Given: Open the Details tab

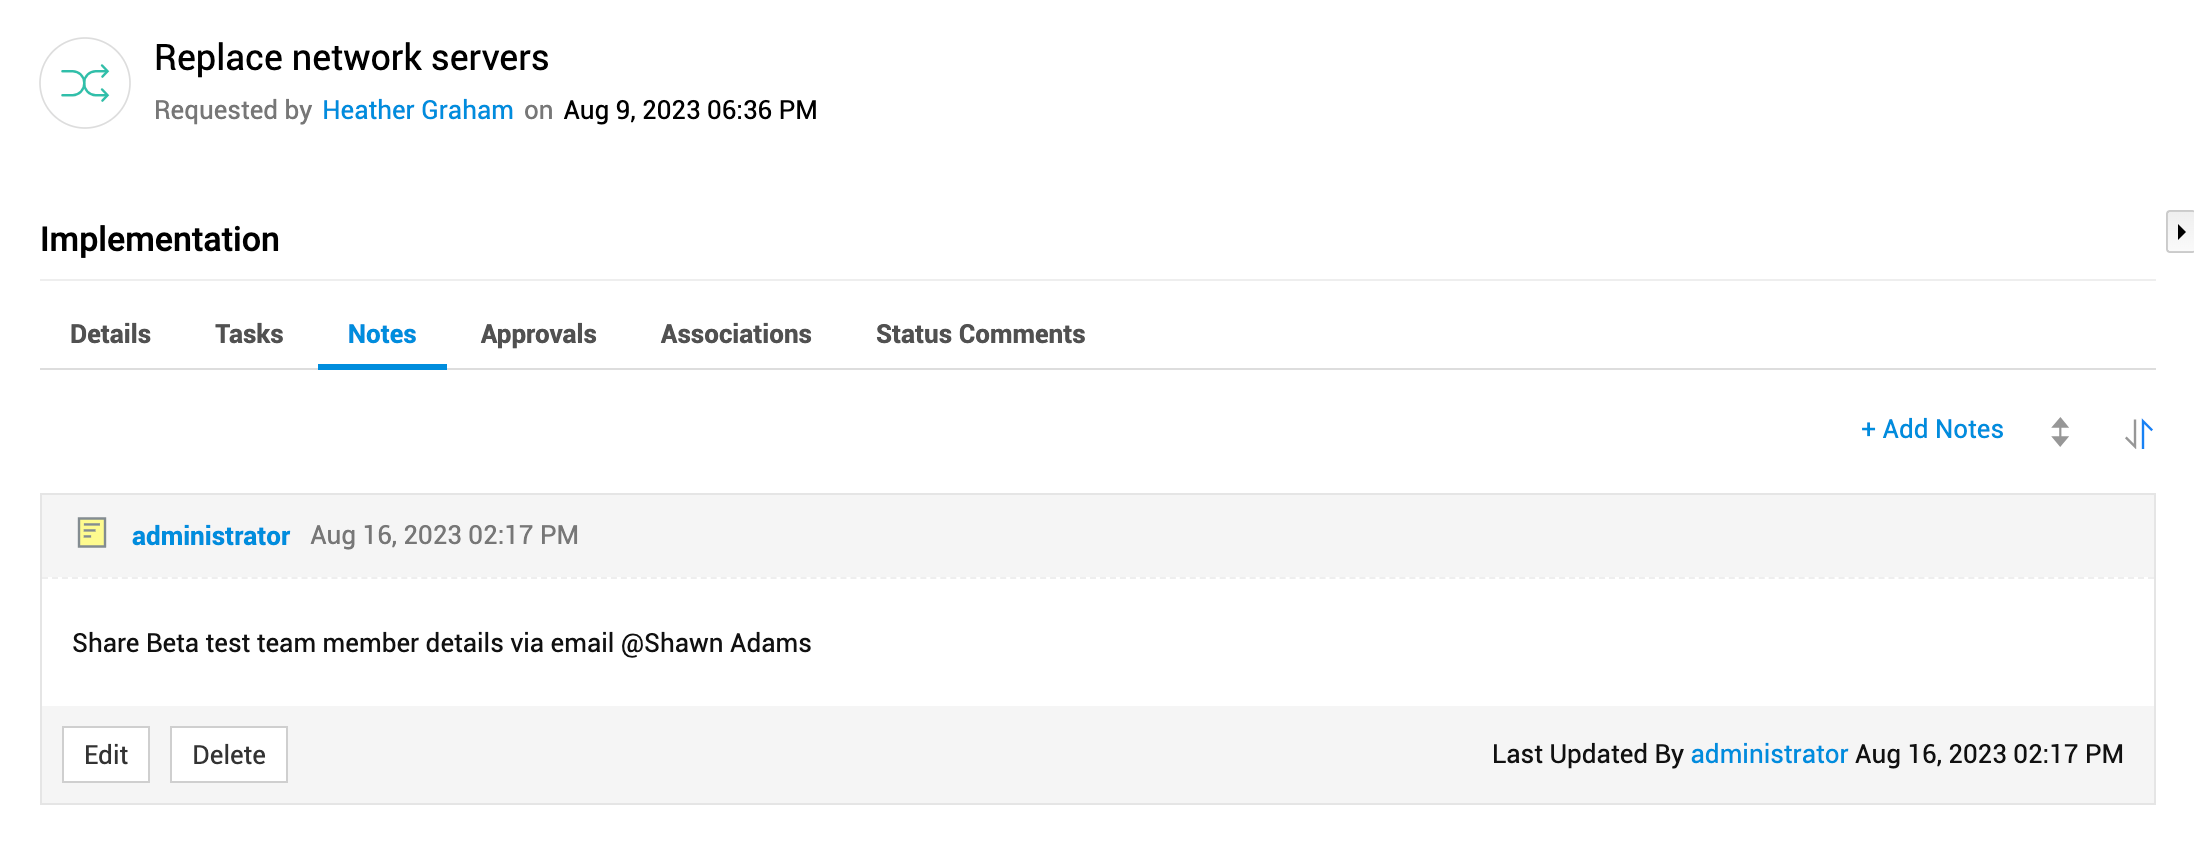Looking at the screenshot, I should 110,334.
